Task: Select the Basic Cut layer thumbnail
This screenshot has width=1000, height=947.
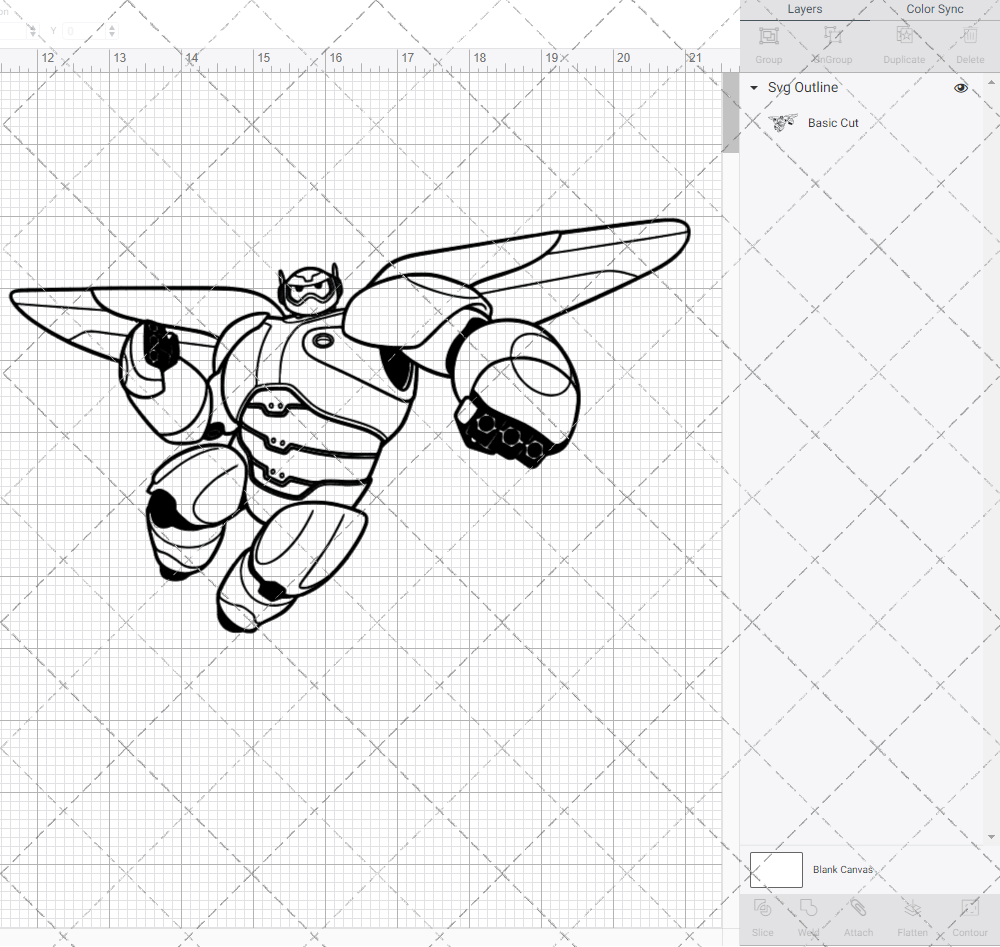Action: tap(783, 122)
